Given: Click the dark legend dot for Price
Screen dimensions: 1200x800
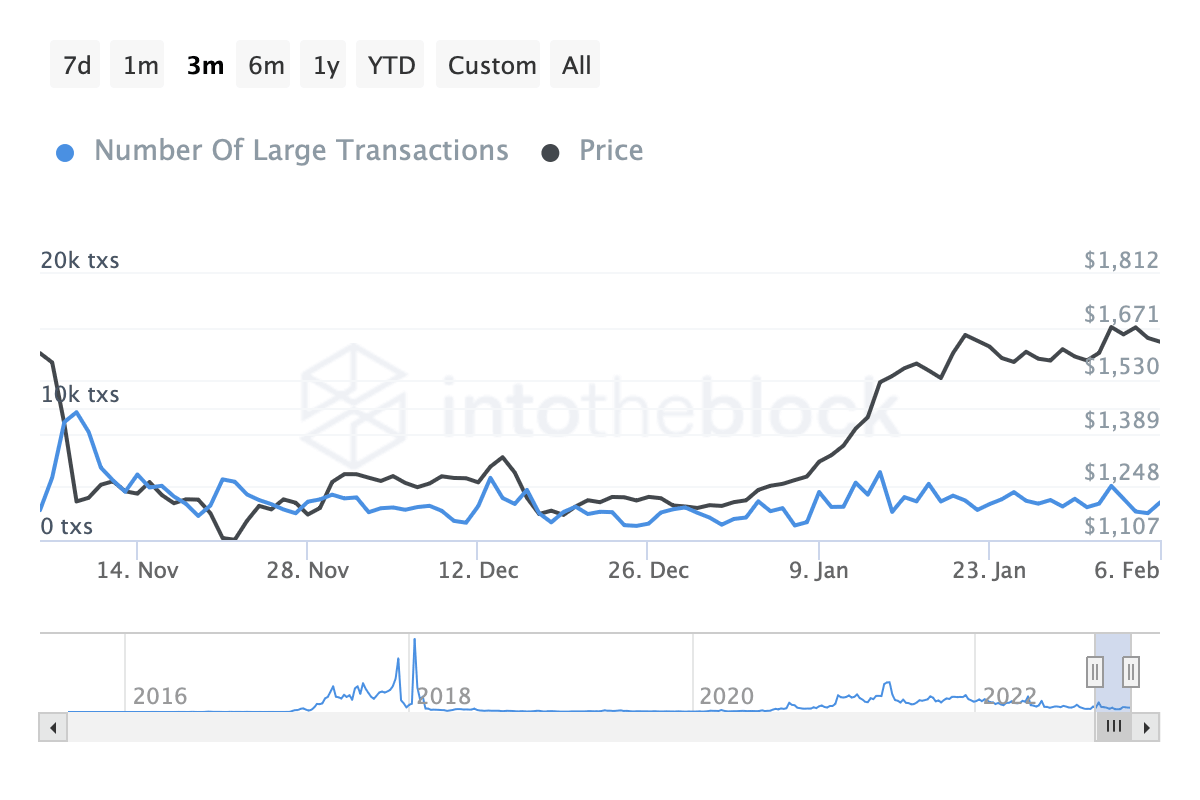Looking at the screenshot, I should [552, 150].
